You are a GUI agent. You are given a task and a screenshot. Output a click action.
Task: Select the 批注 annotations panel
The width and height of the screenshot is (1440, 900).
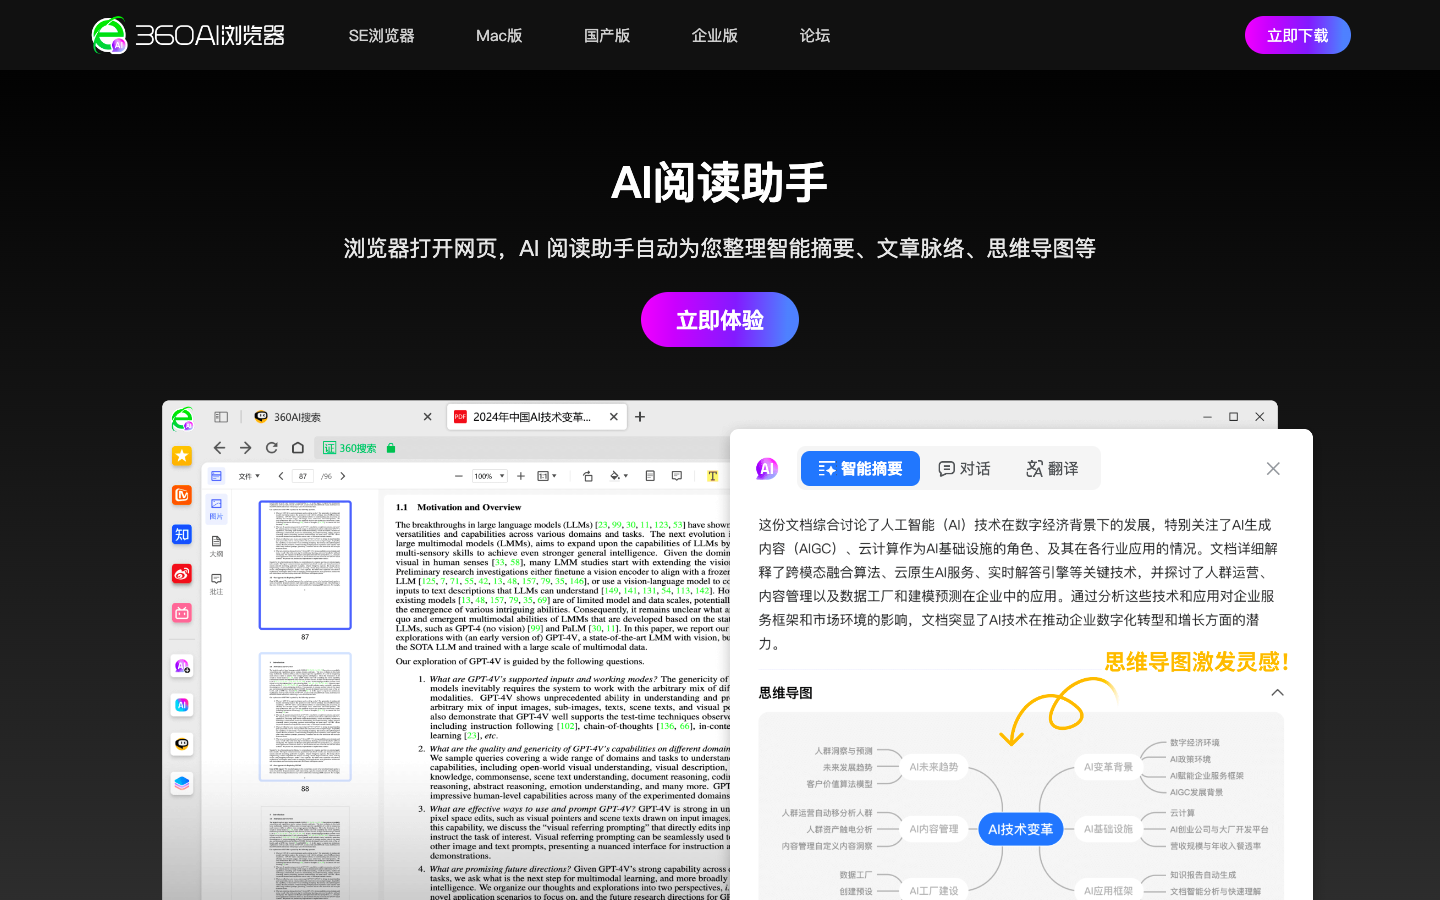tap(216, 584)
